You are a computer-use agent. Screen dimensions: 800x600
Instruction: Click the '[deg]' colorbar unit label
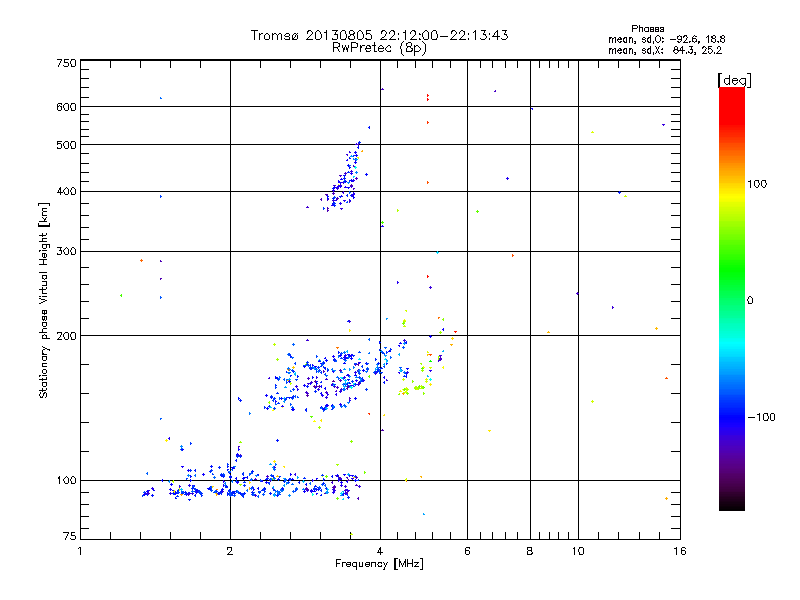[x=734, y=80]
